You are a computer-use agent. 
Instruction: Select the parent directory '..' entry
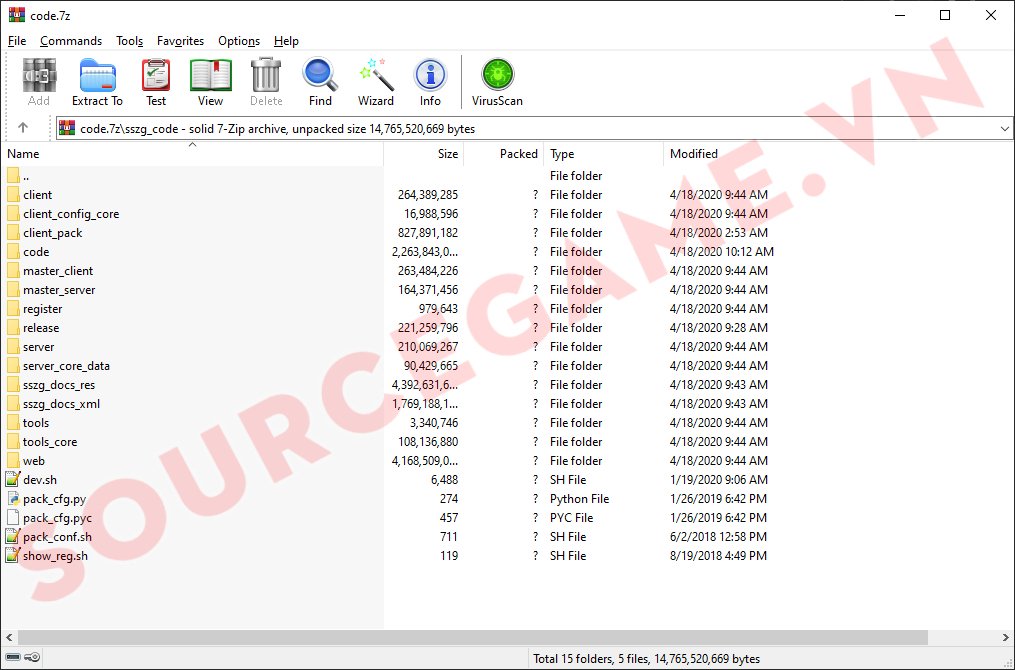[x=26, y=176]
